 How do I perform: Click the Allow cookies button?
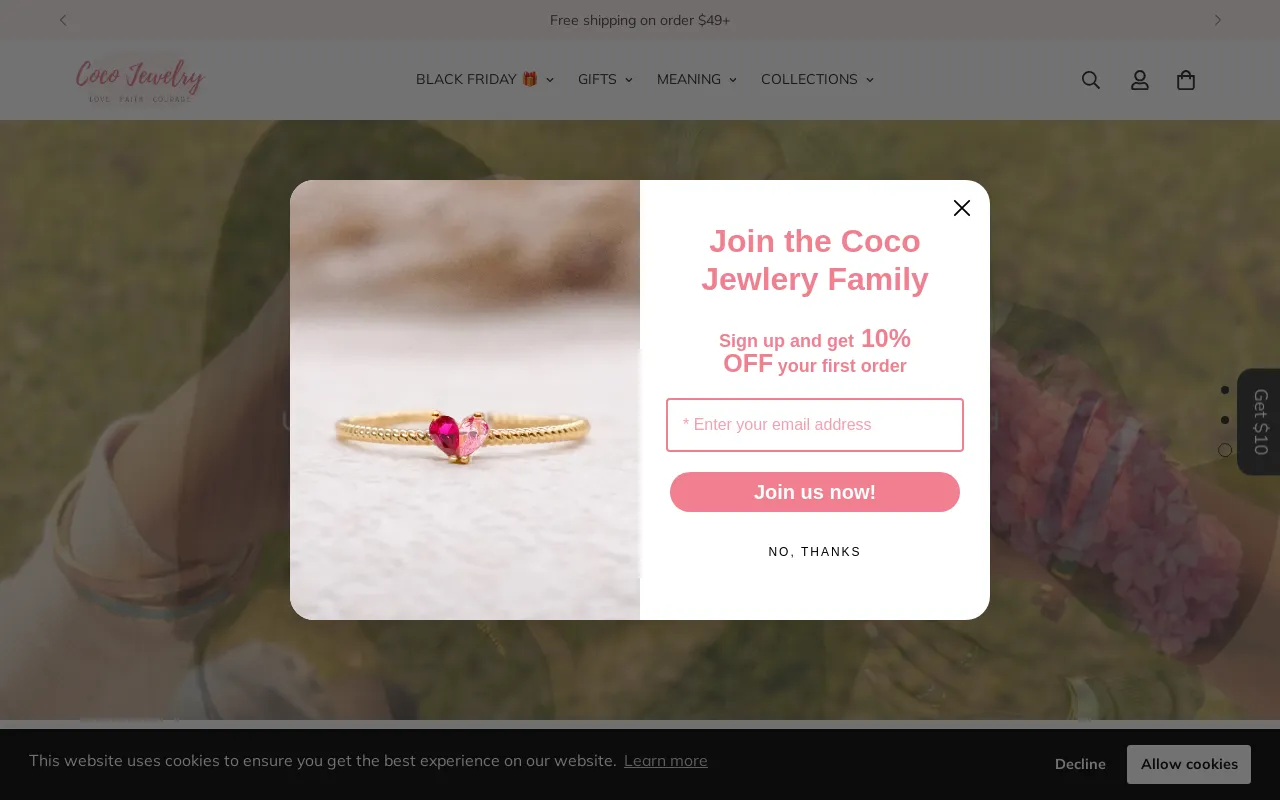[1188, 764]
